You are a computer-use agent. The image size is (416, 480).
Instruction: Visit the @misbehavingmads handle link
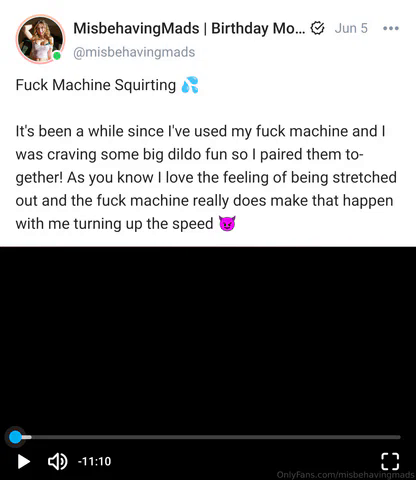click(x=134, y=52)
